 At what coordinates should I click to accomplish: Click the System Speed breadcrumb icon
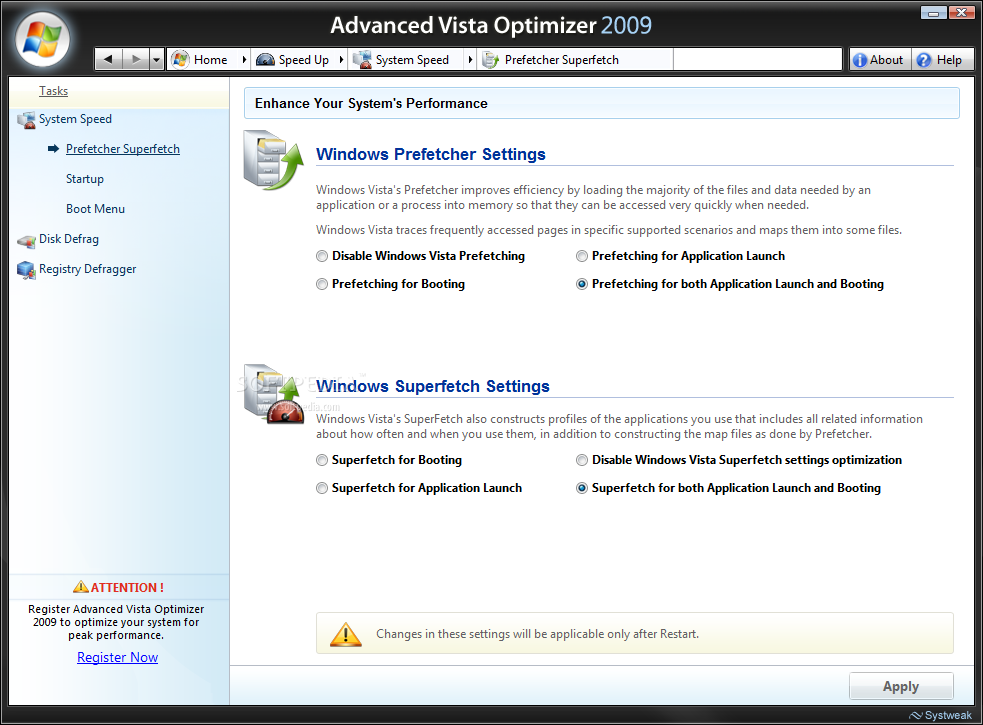[x=362, y=60]
